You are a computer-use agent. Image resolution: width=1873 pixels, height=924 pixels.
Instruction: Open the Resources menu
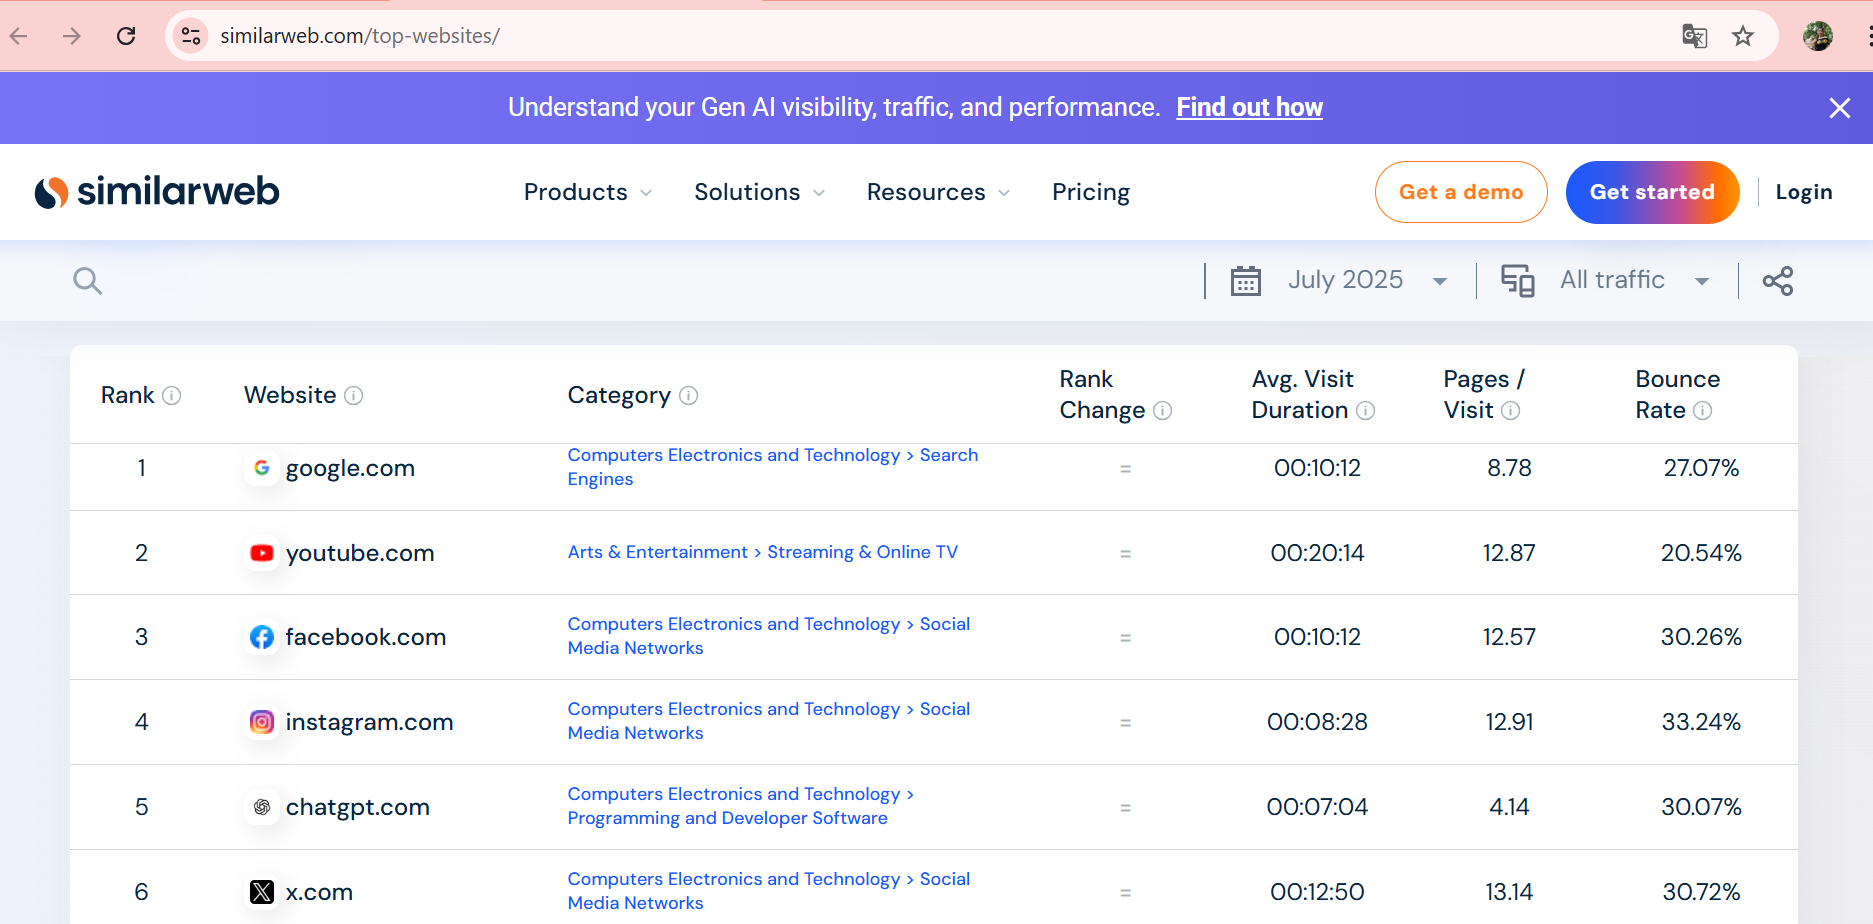click(936, 192)
